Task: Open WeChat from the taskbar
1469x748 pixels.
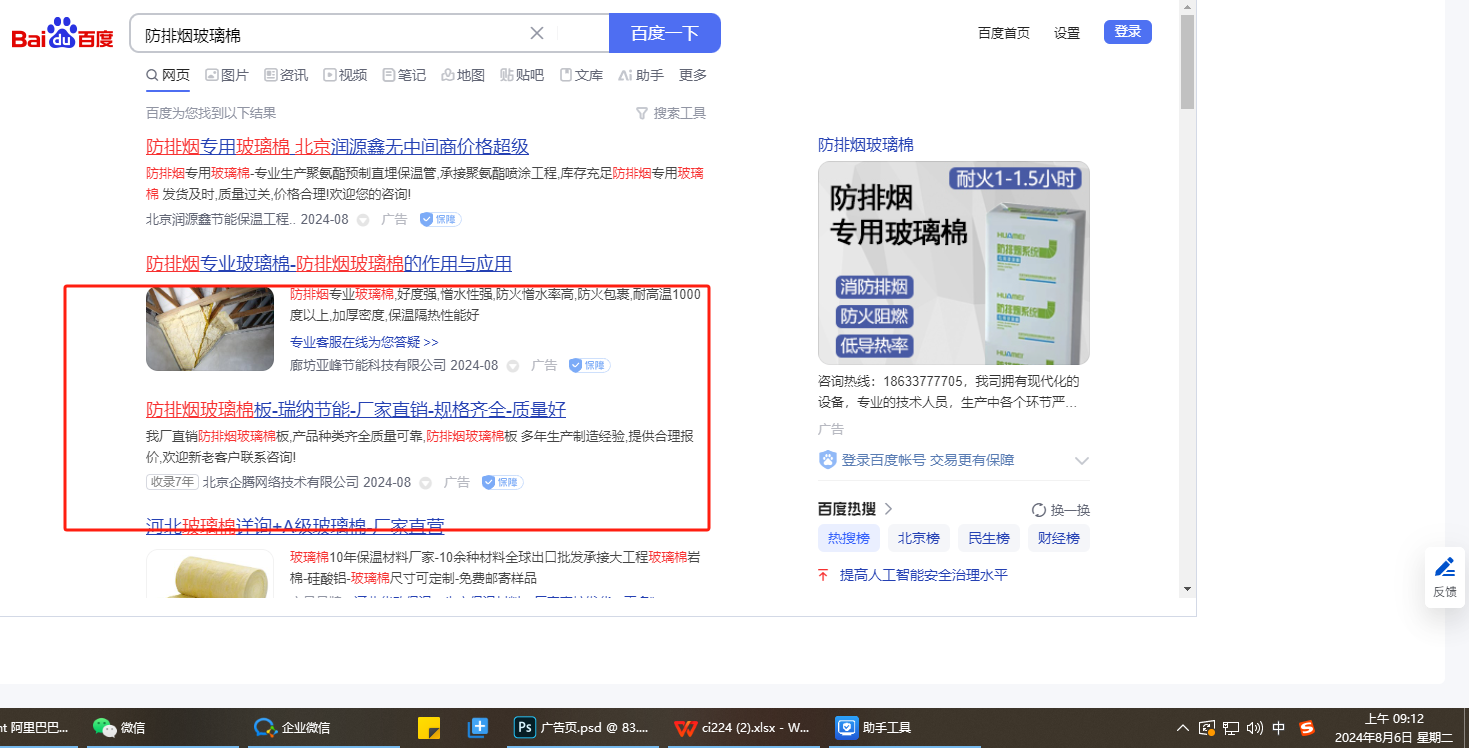Action: (x=119, y=727)
